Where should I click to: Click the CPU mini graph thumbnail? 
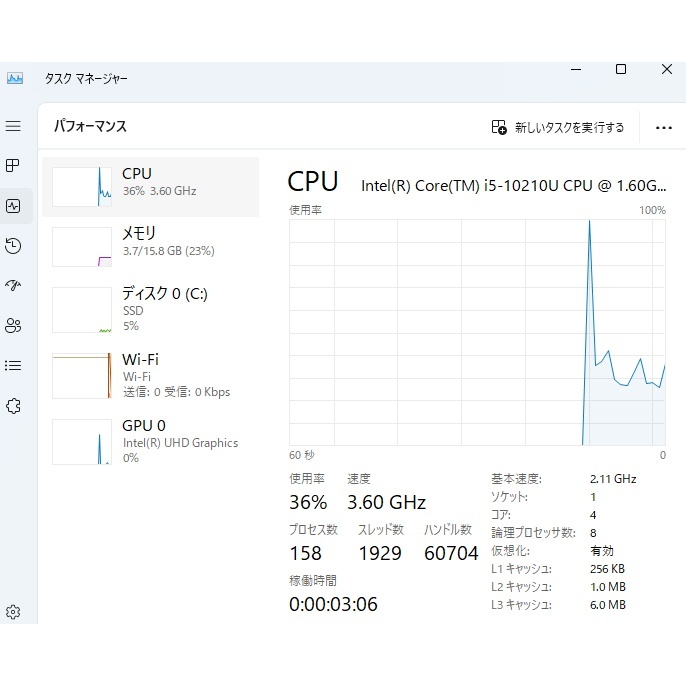[82, 187]
